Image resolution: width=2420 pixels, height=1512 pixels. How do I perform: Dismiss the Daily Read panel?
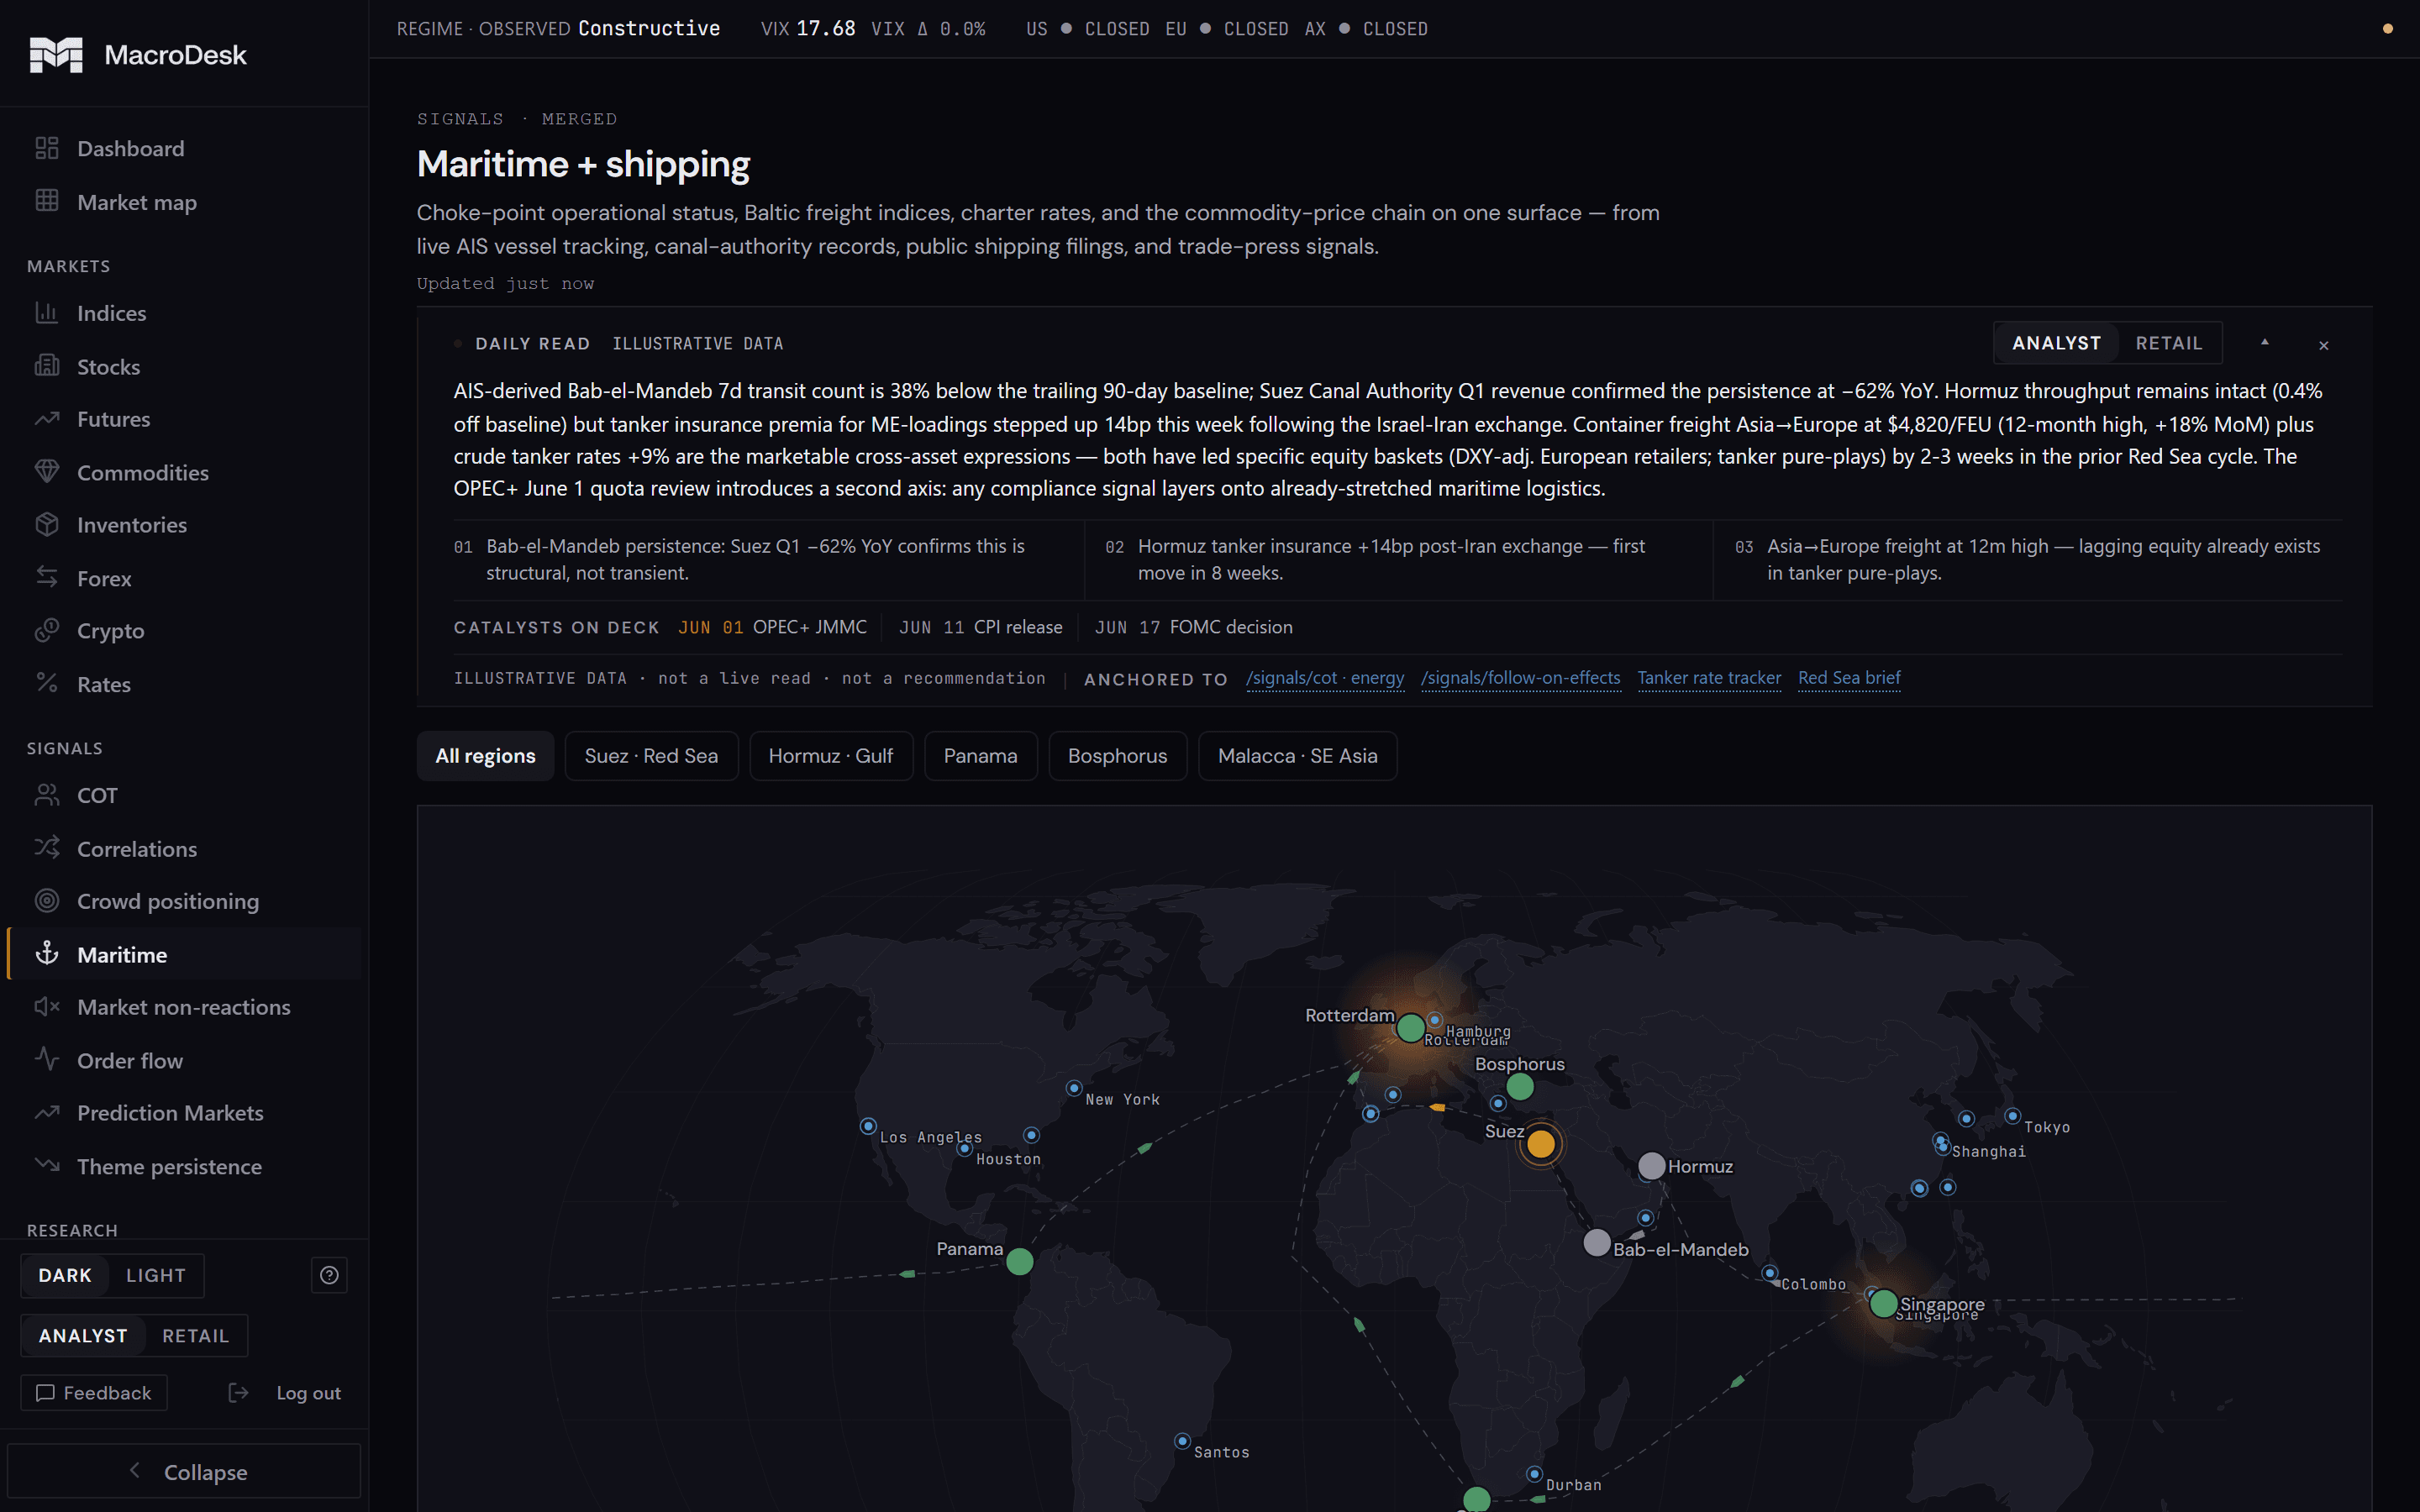coord(2324,345)
